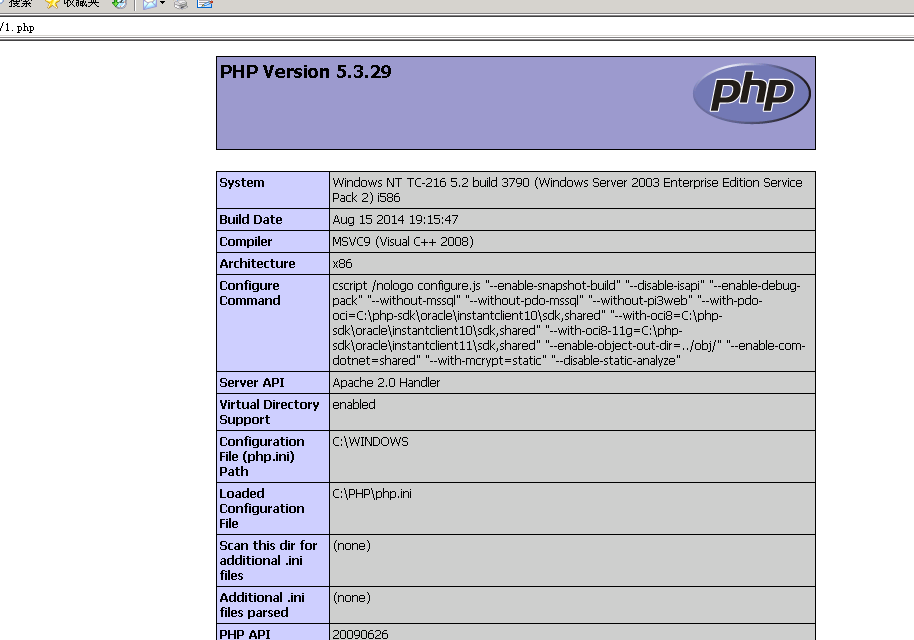Click the Server API label
The height and width of the screenshot is (640, 914).
252,383
